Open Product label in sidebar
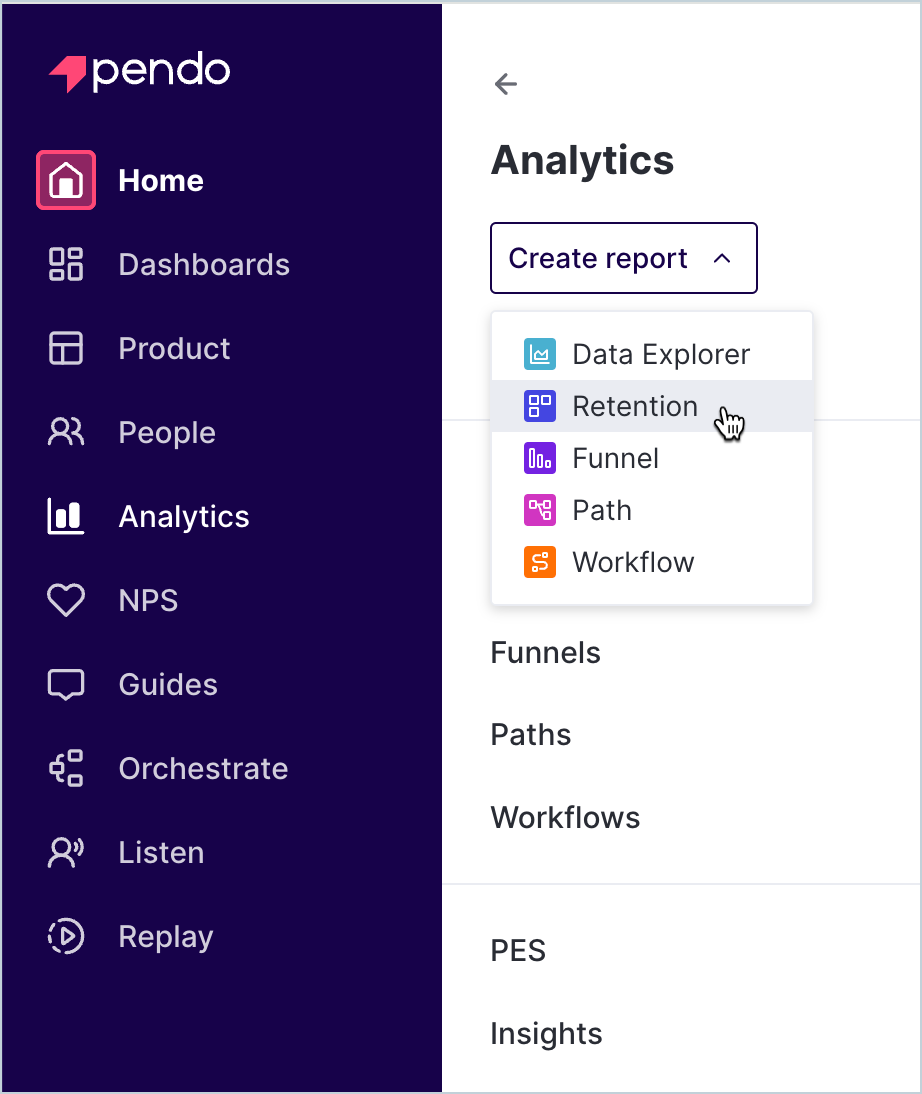Image resolution: width=922 pixels, height=1094 pixels. coord(174,348)
